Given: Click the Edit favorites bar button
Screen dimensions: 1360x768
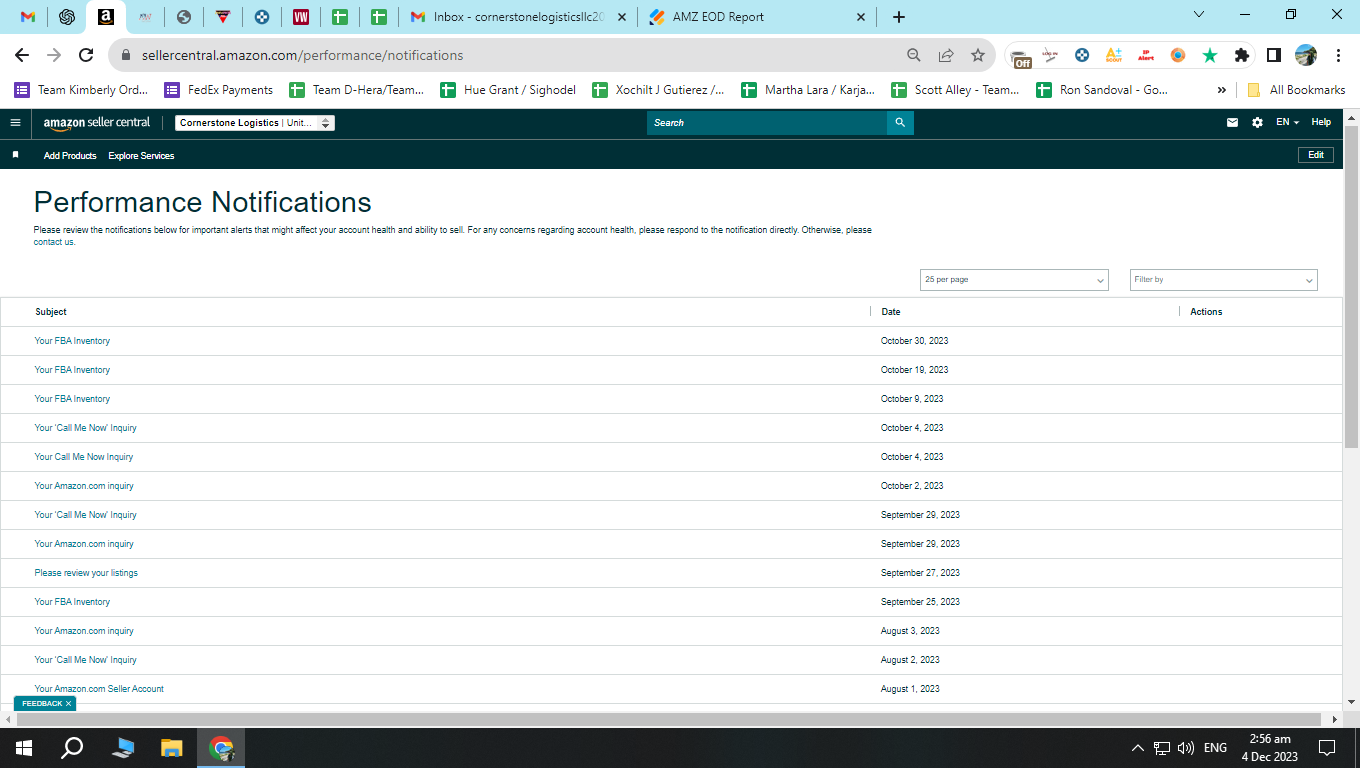Looking at the screenshot, I should pos(1316,155).
